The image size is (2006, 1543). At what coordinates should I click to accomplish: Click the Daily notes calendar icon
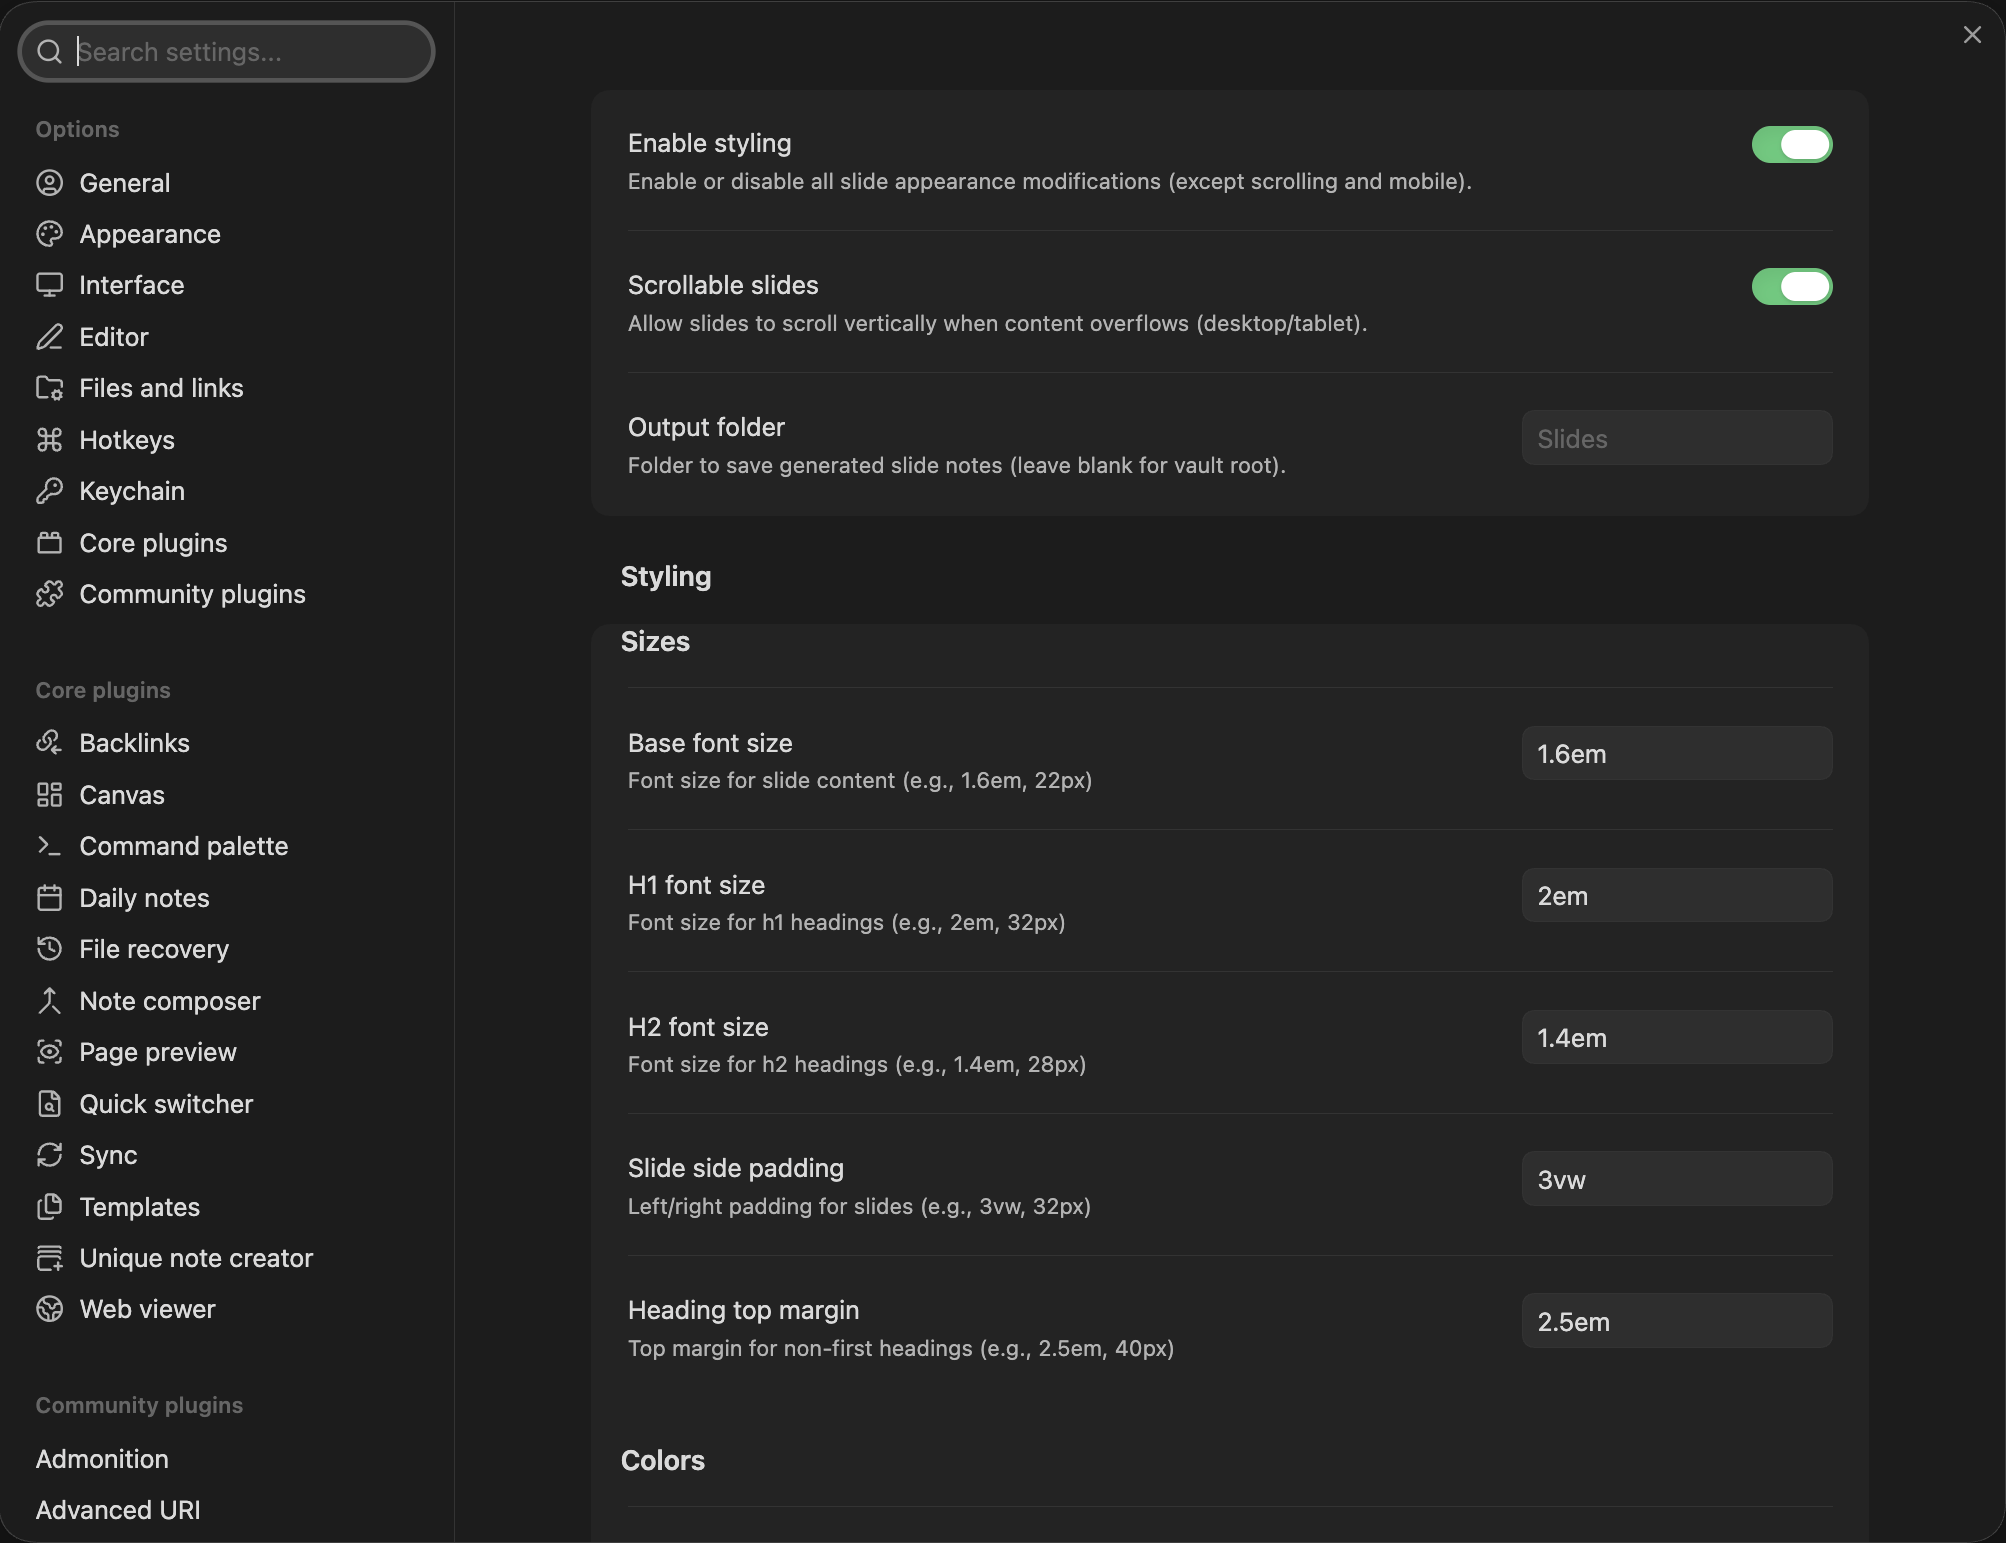[49, 898]
